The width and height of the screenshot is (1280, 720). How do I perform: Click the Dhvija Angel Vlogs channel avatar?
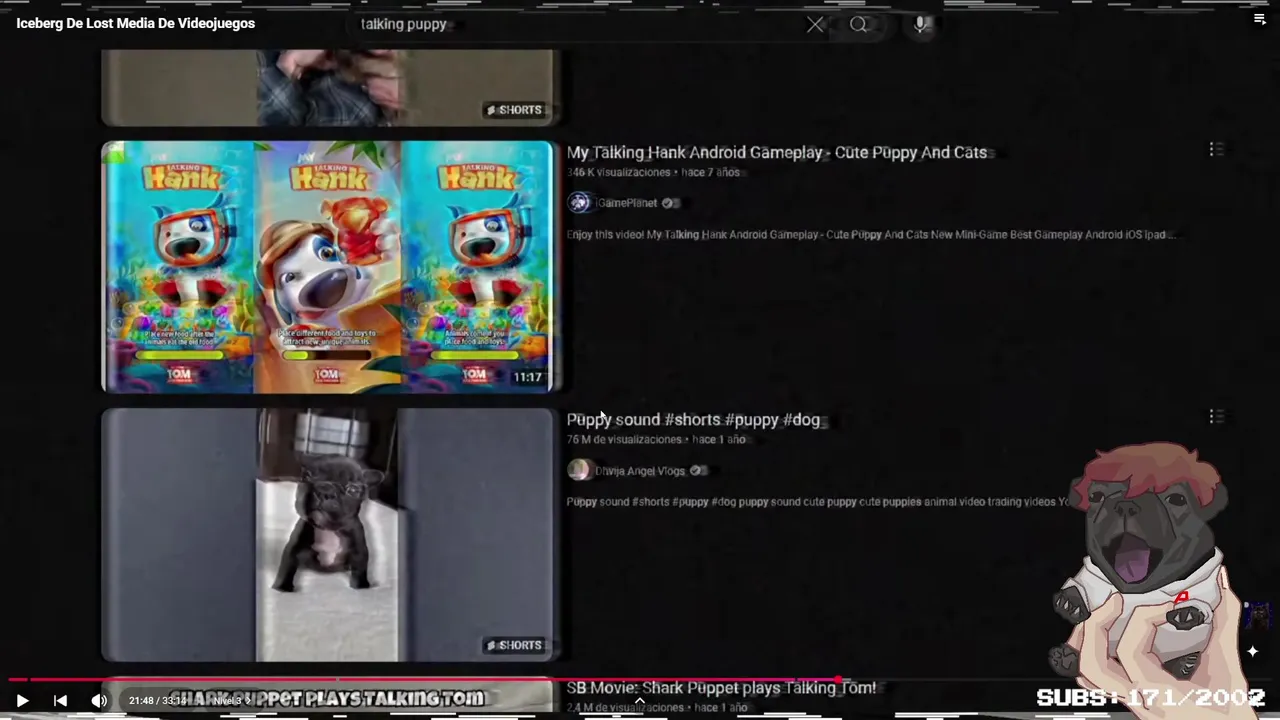(x=579, y=470)
